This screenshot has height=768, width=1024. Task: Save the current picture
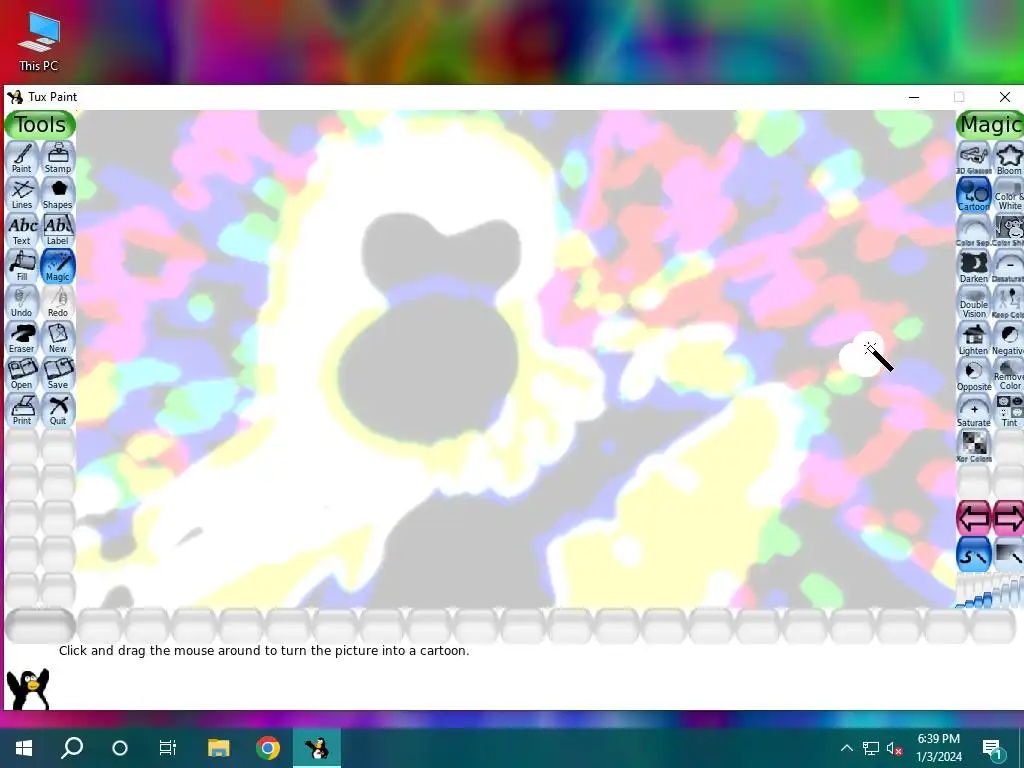coord(58,374)
